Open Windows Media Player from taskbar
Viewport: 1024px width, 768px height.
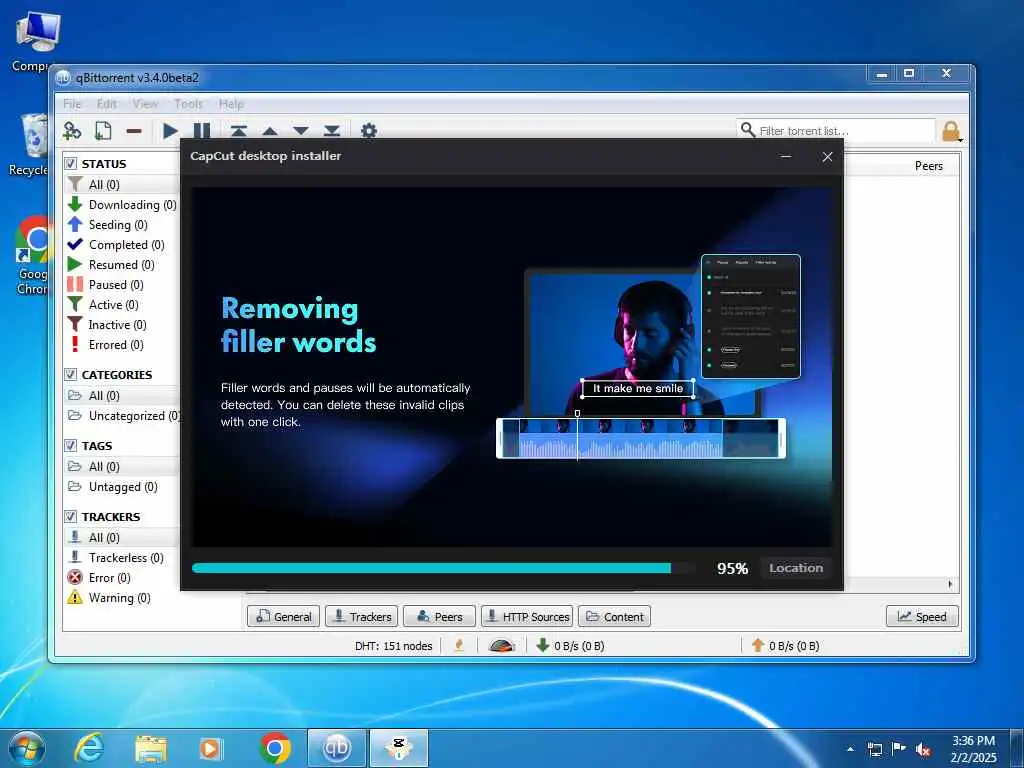pyautogui.click(x=211, y=748)
